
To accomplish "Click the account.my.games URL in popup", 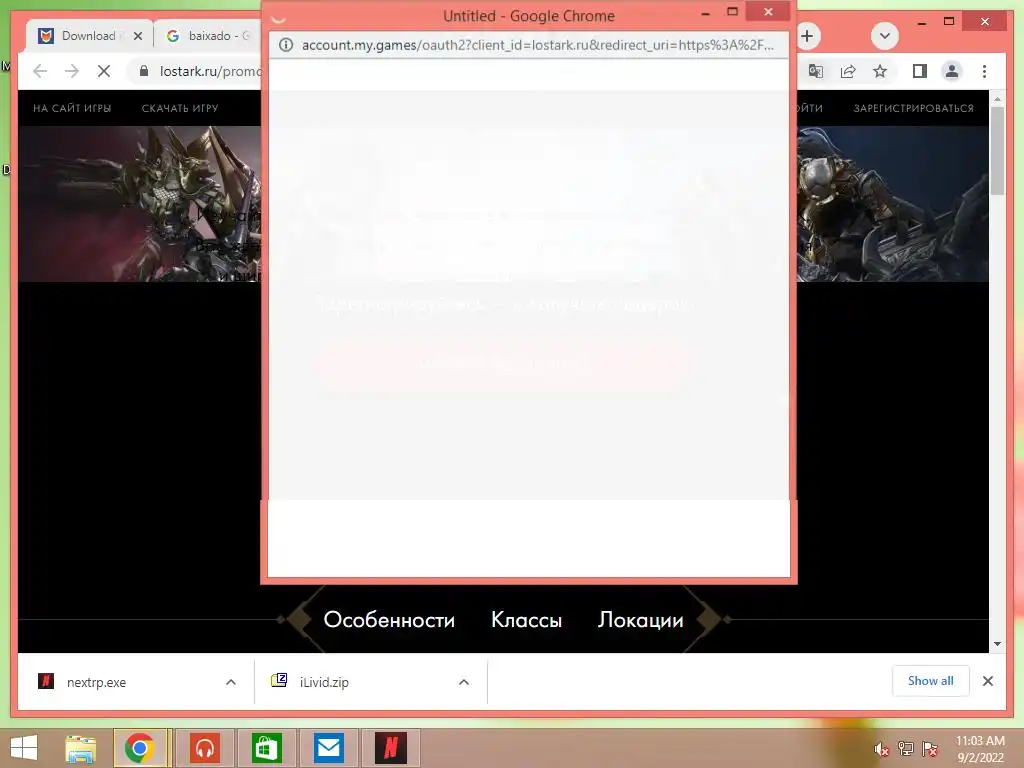I will pos(537,45).
